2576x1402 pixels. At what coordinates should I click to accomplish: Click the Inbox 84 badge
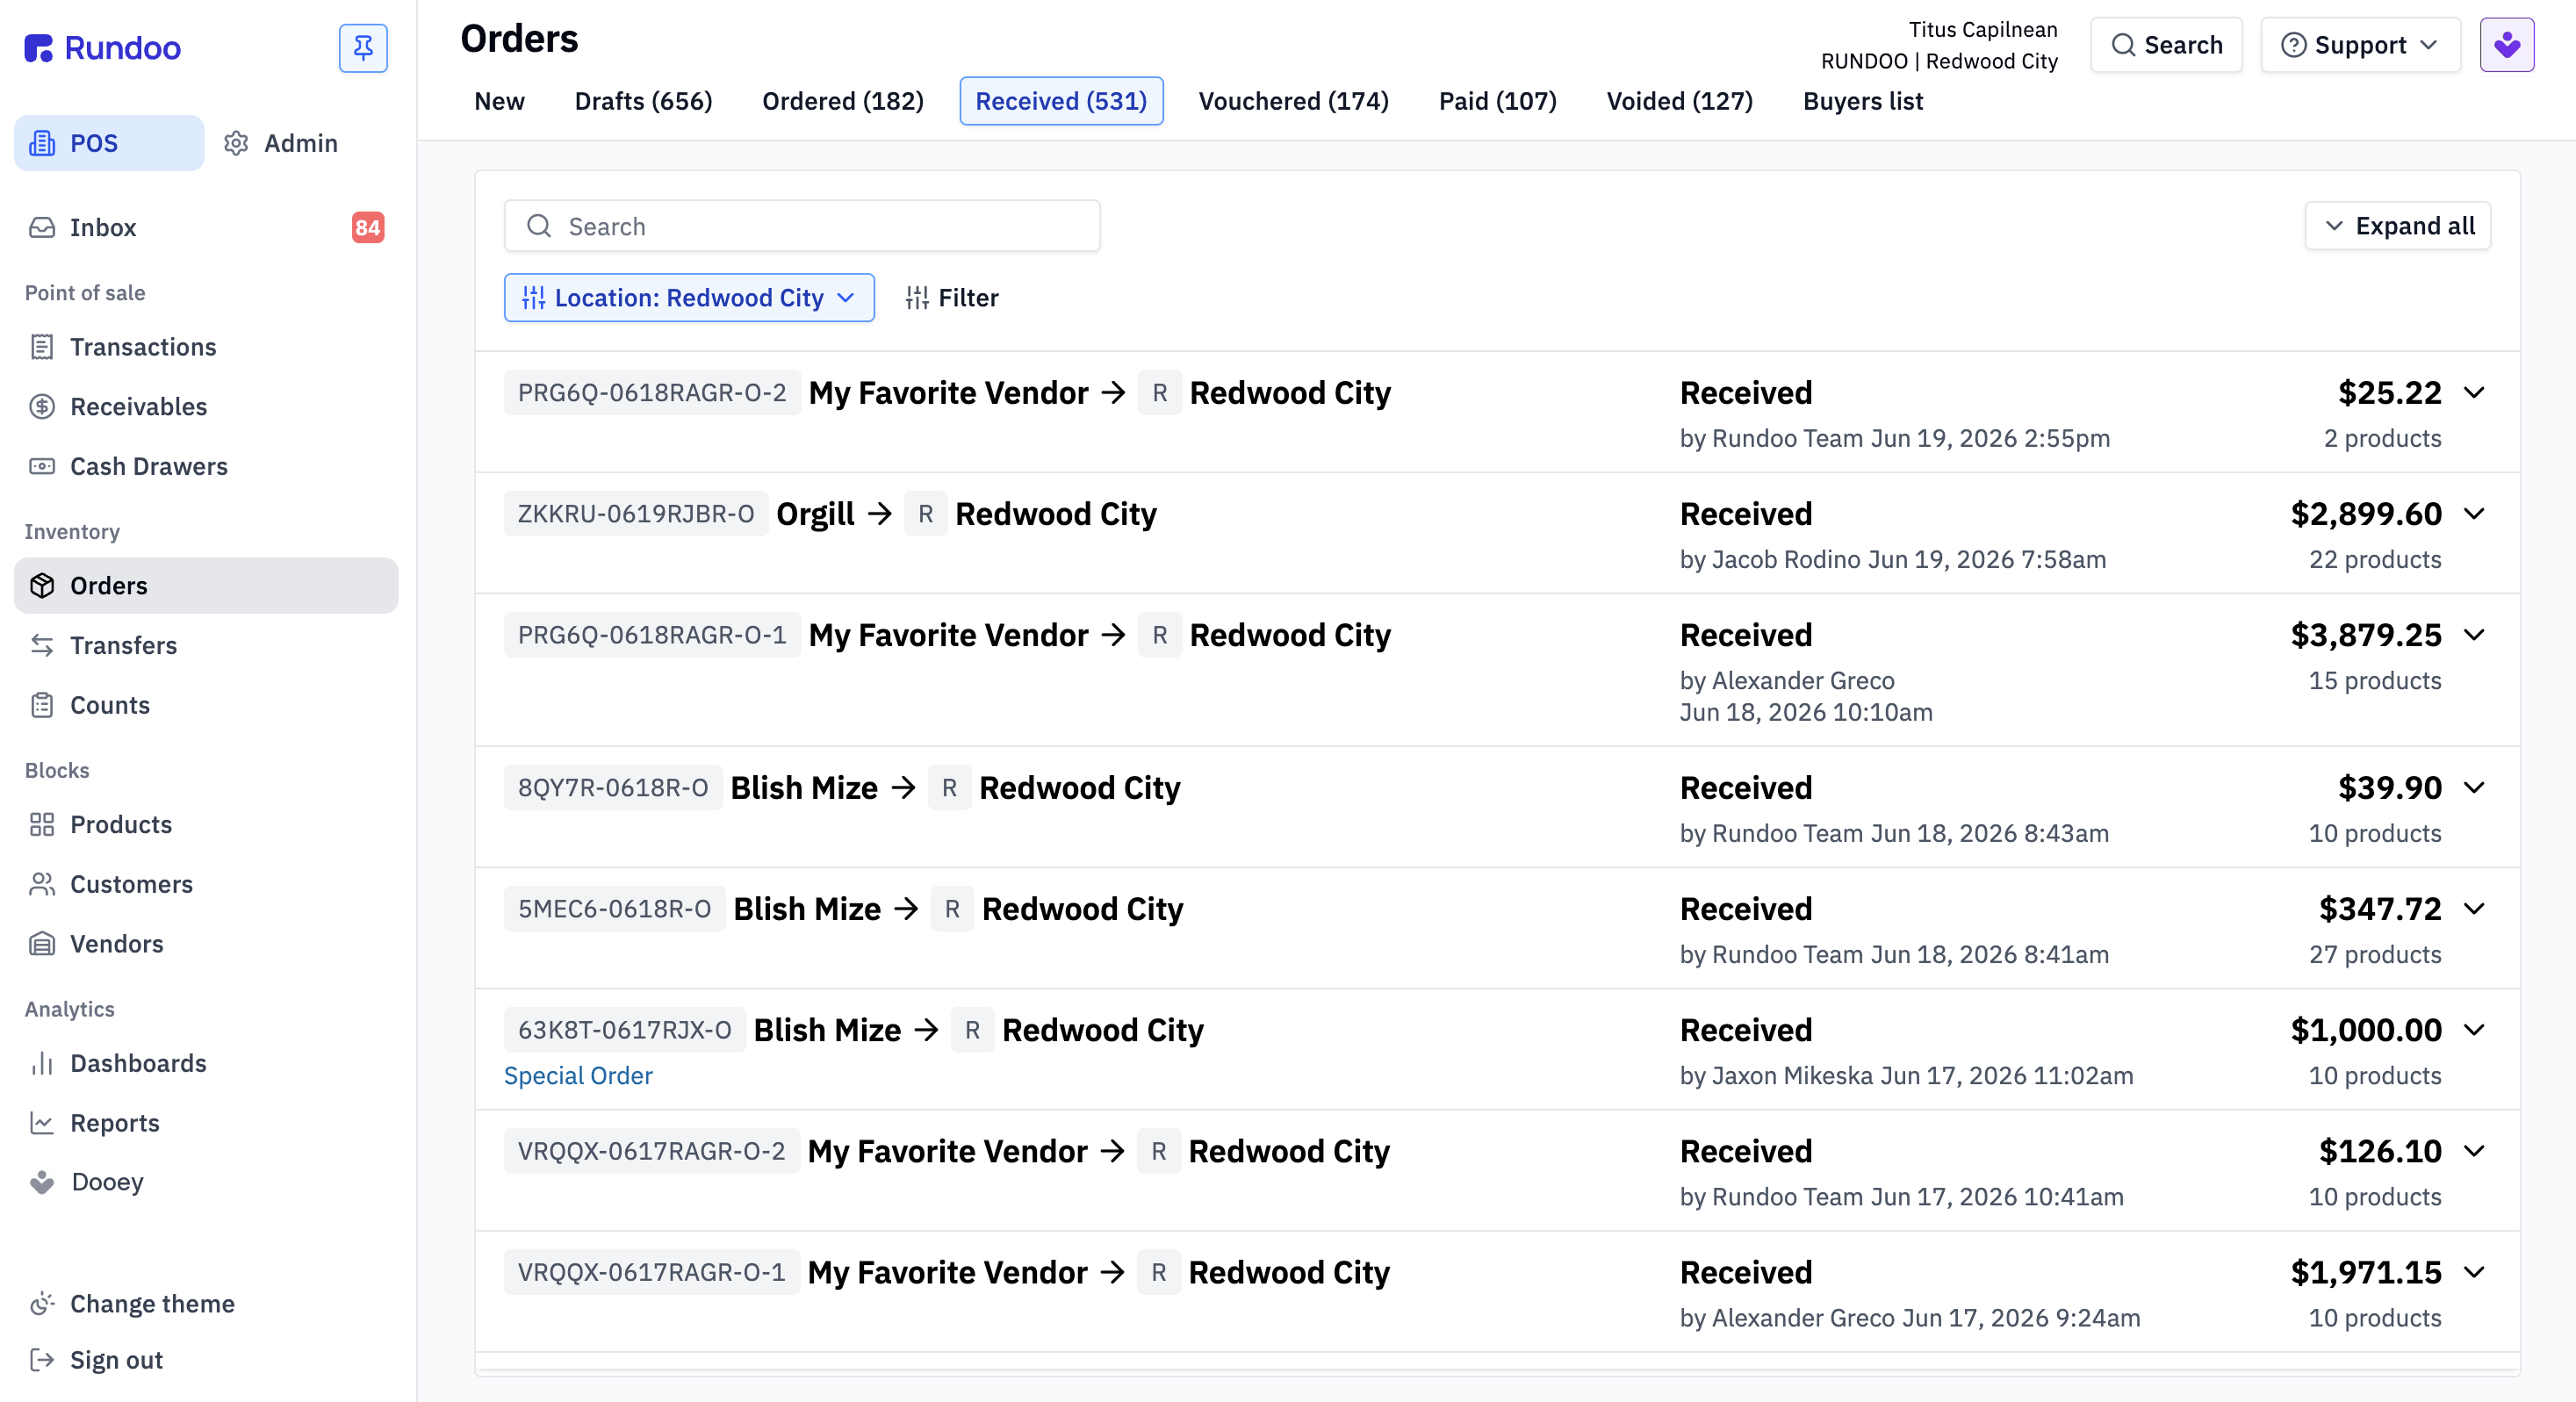[x=368, y=227]
